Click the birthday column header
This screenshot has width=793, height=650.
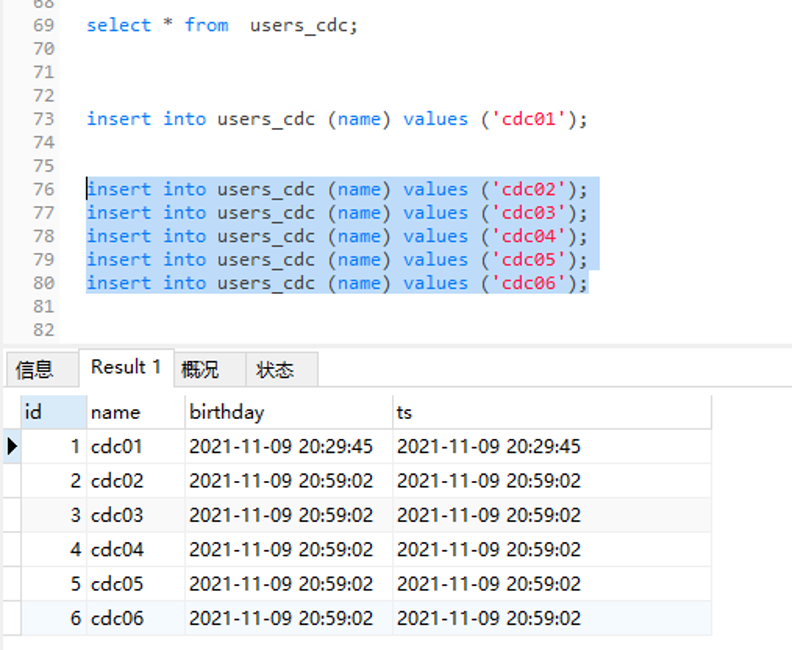288,412
